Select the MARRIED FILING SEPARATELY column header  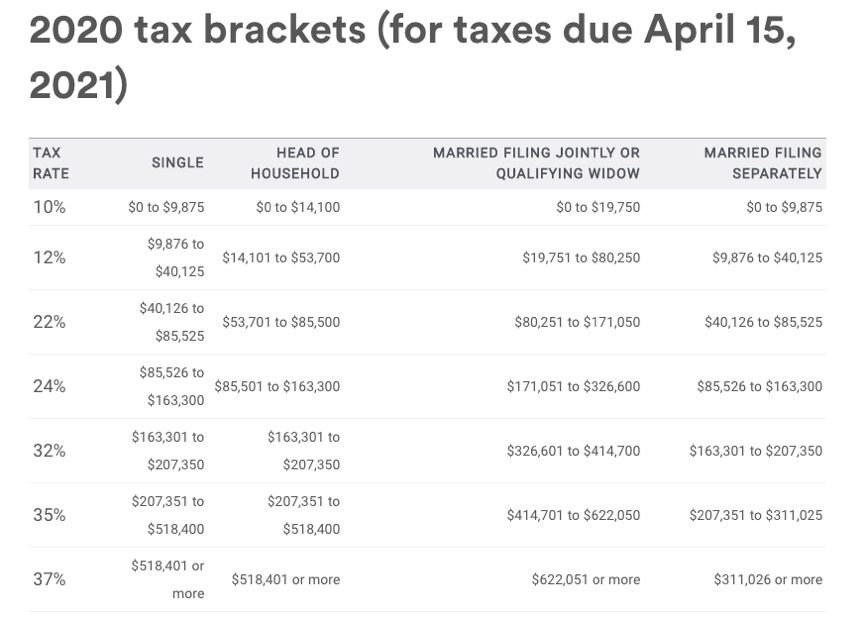pyautogui.click(x=762, y=163)
